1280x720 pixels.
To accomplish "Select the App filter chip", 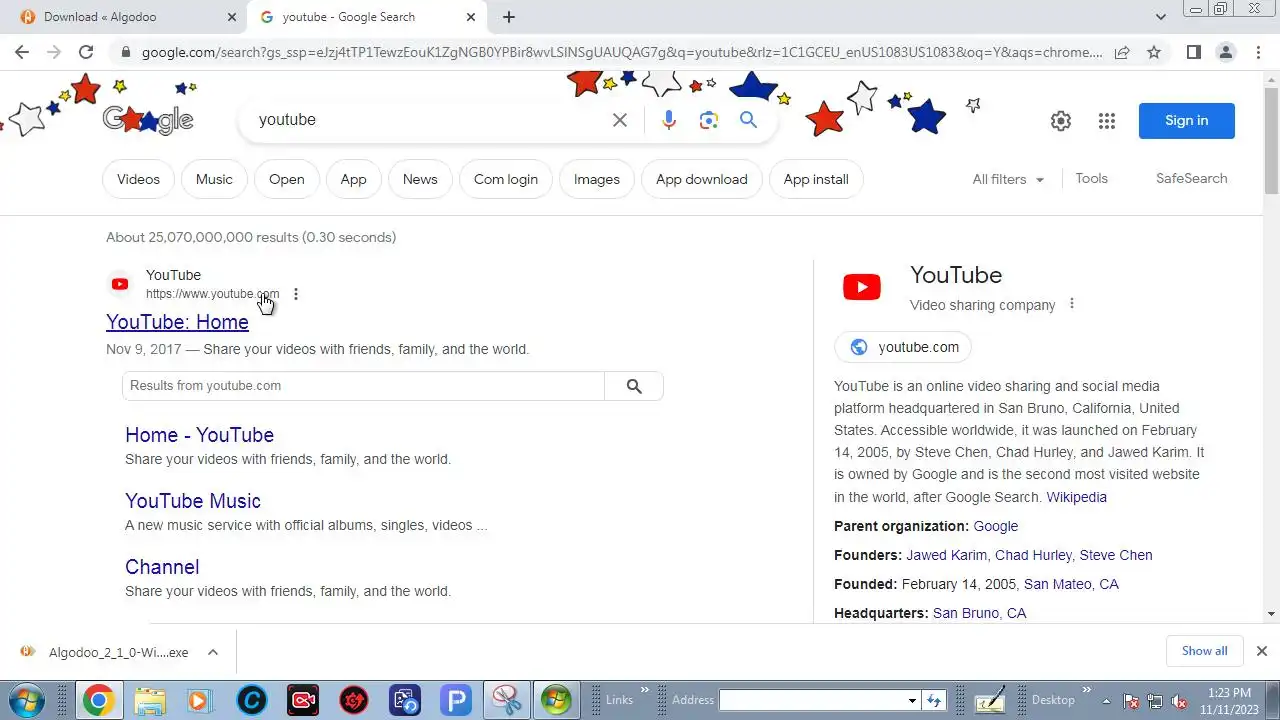I will (x=353, y=179).
